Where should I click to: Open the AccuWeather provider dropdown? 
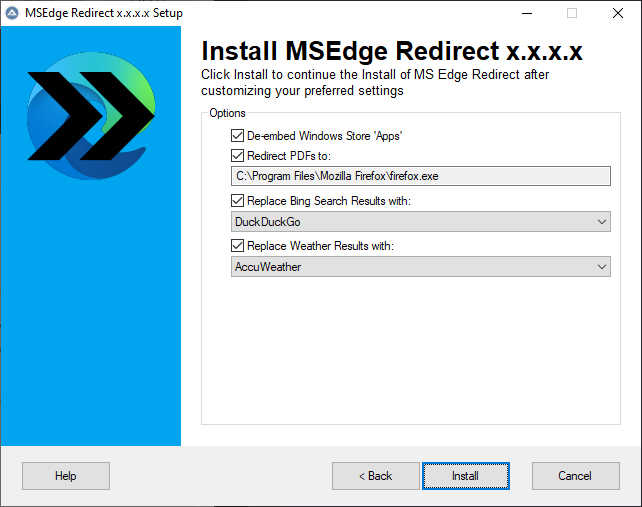(420, 267)
